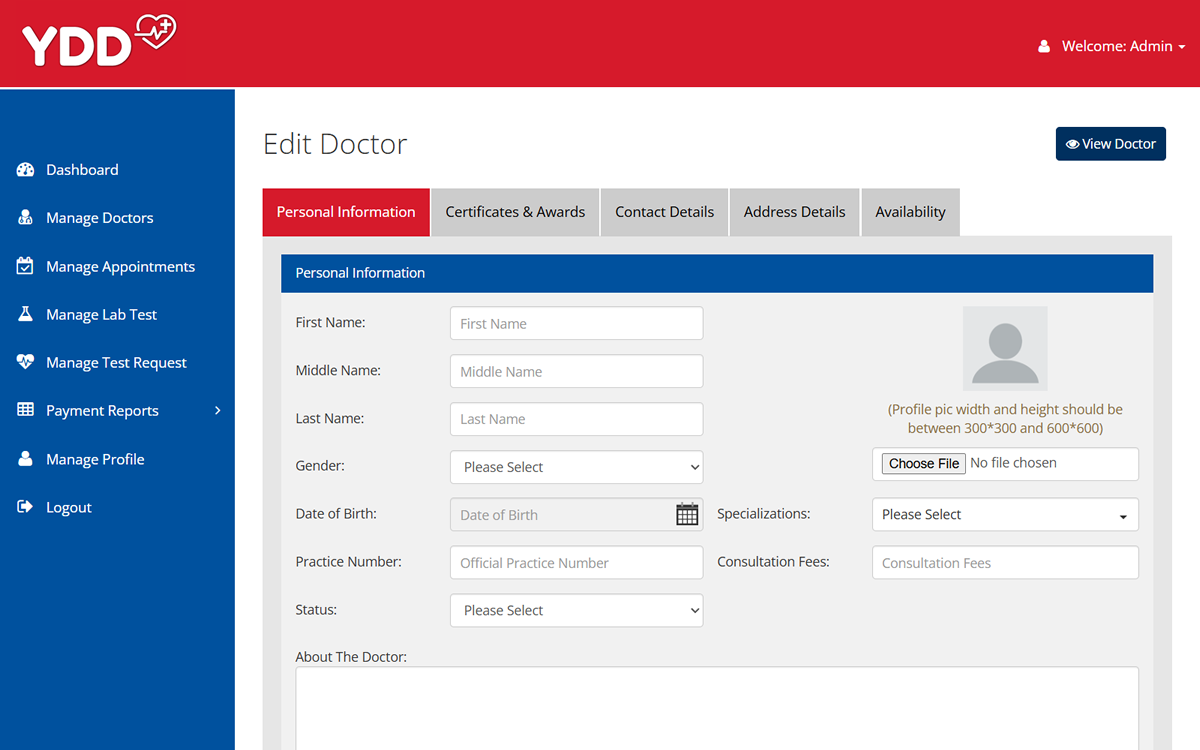
Task: Switch to the Availability tab
Action: (910, 212)
